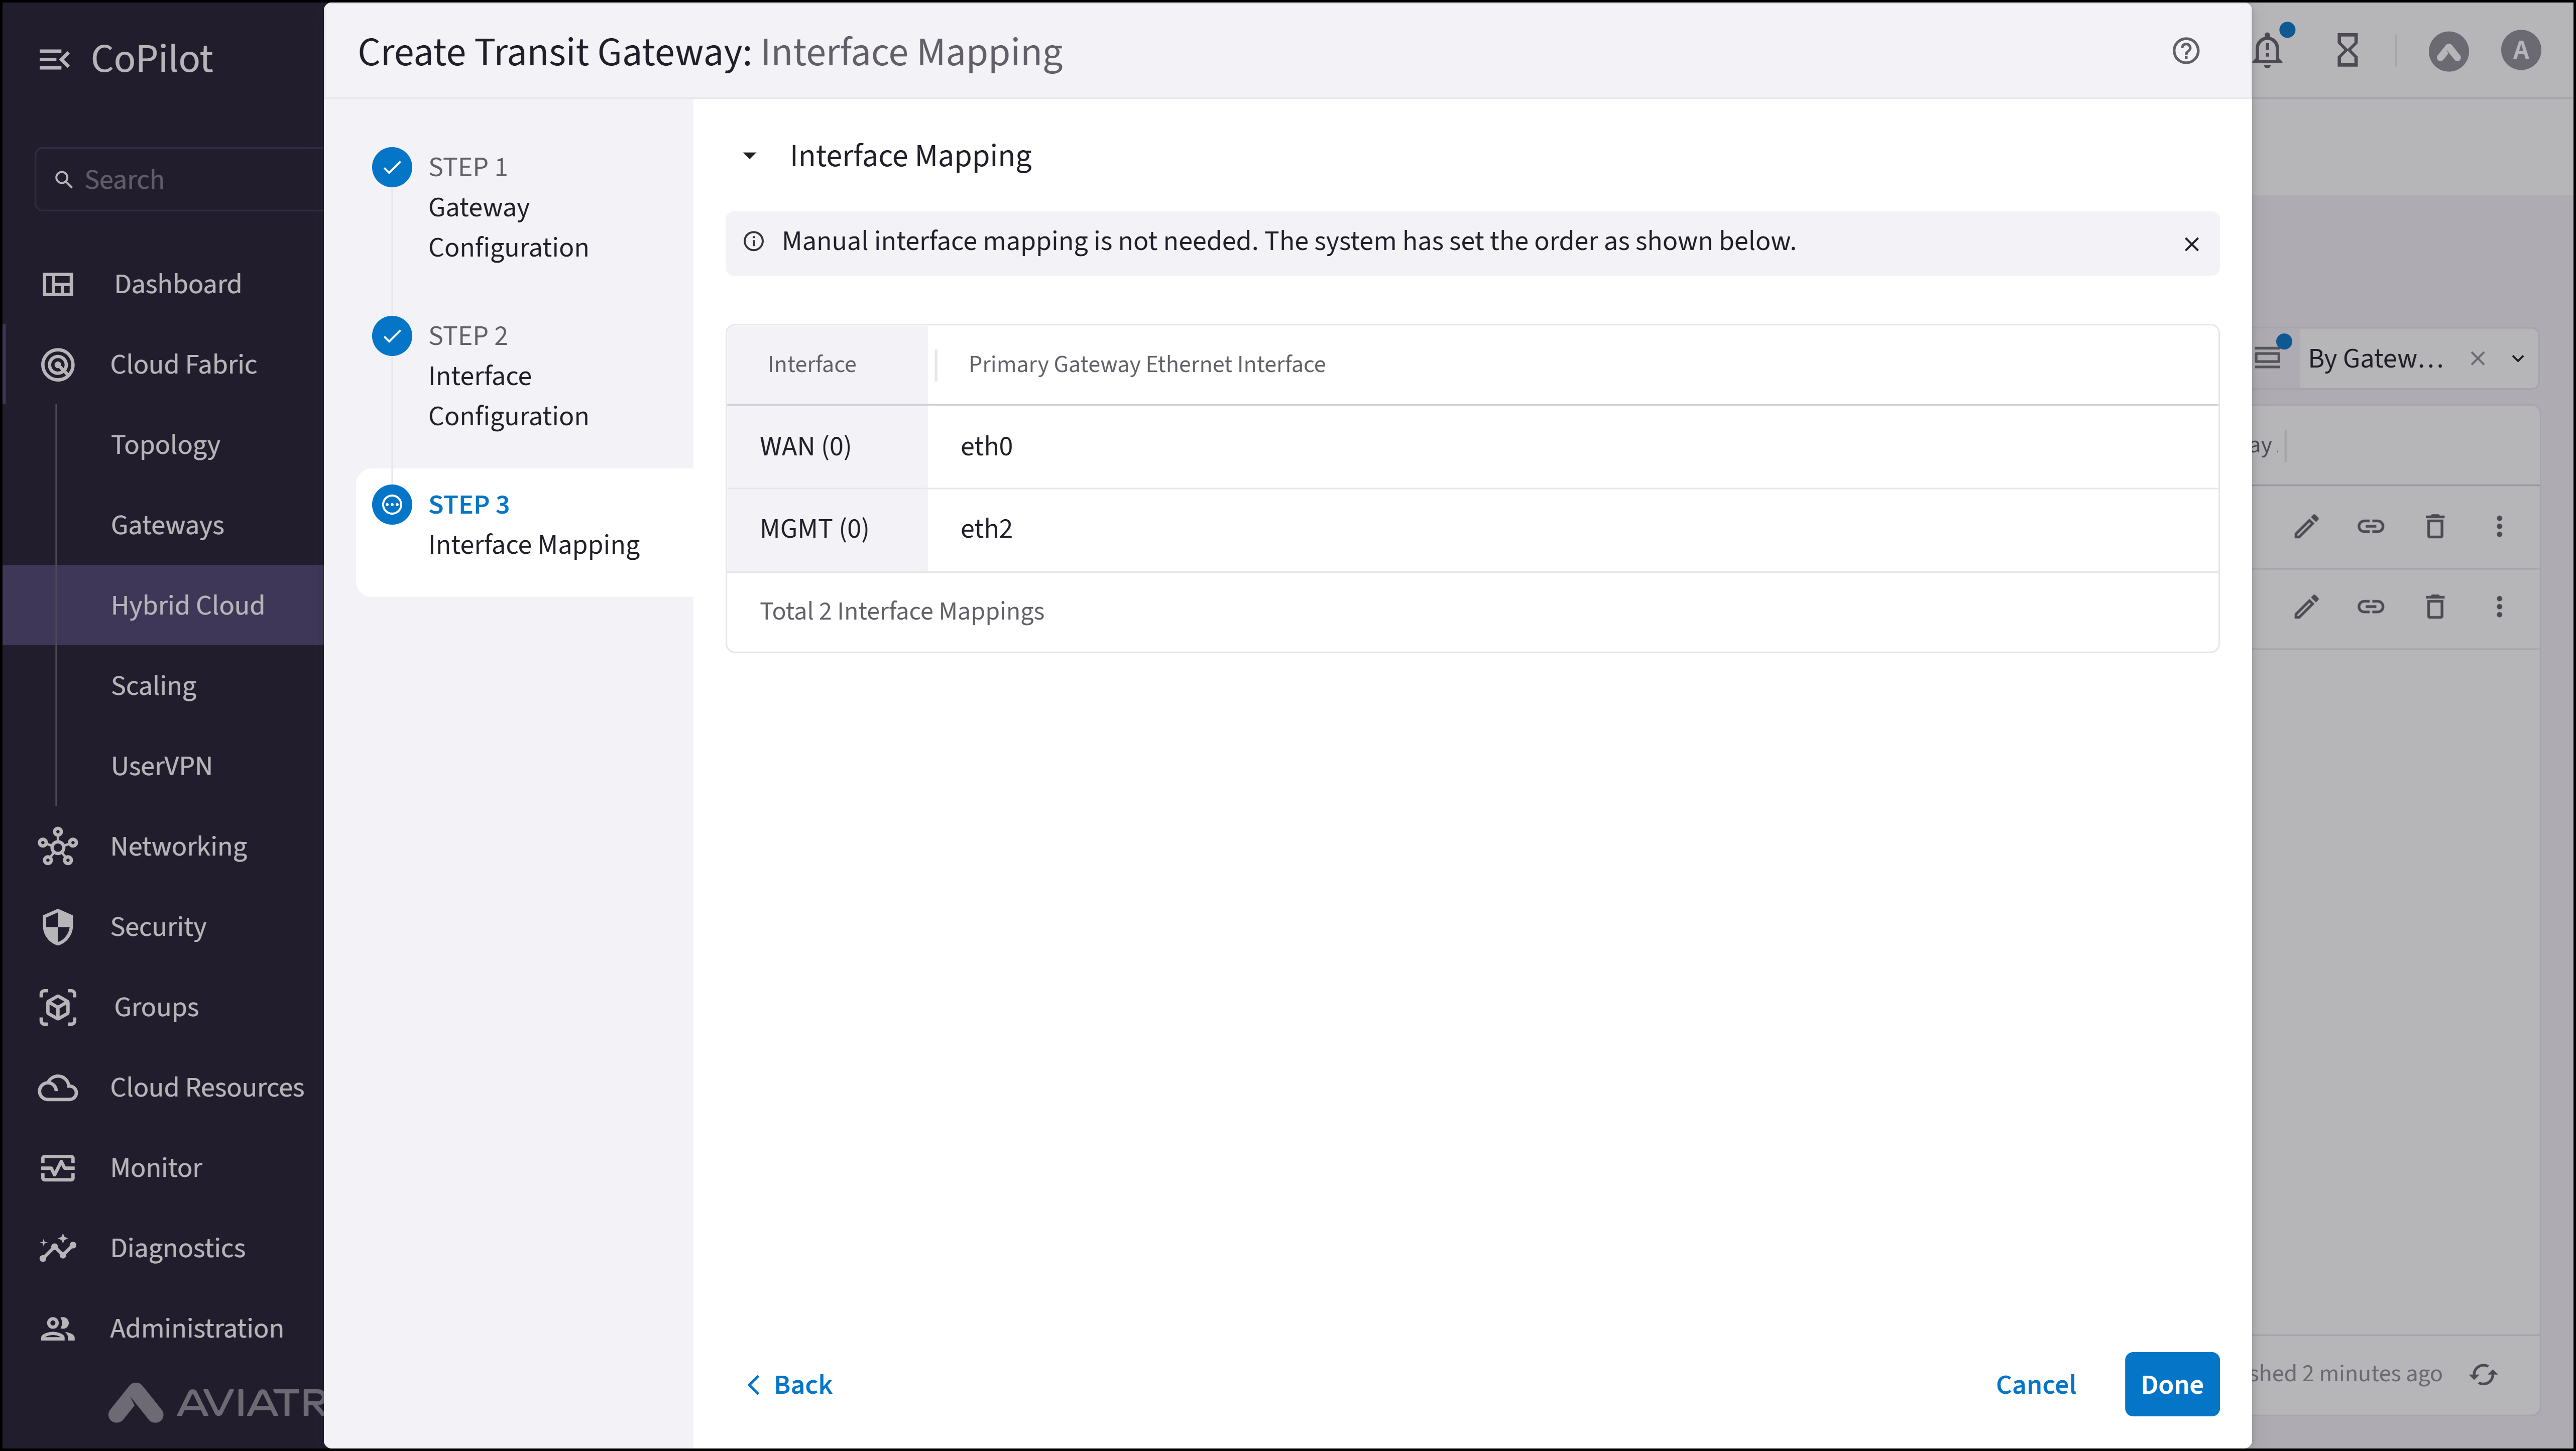Image resolution: width=2576 pixels, height=1451 pixels.
Task: Expand the By Gateway dropdown chevron
Action: [x=2519, y=358]
